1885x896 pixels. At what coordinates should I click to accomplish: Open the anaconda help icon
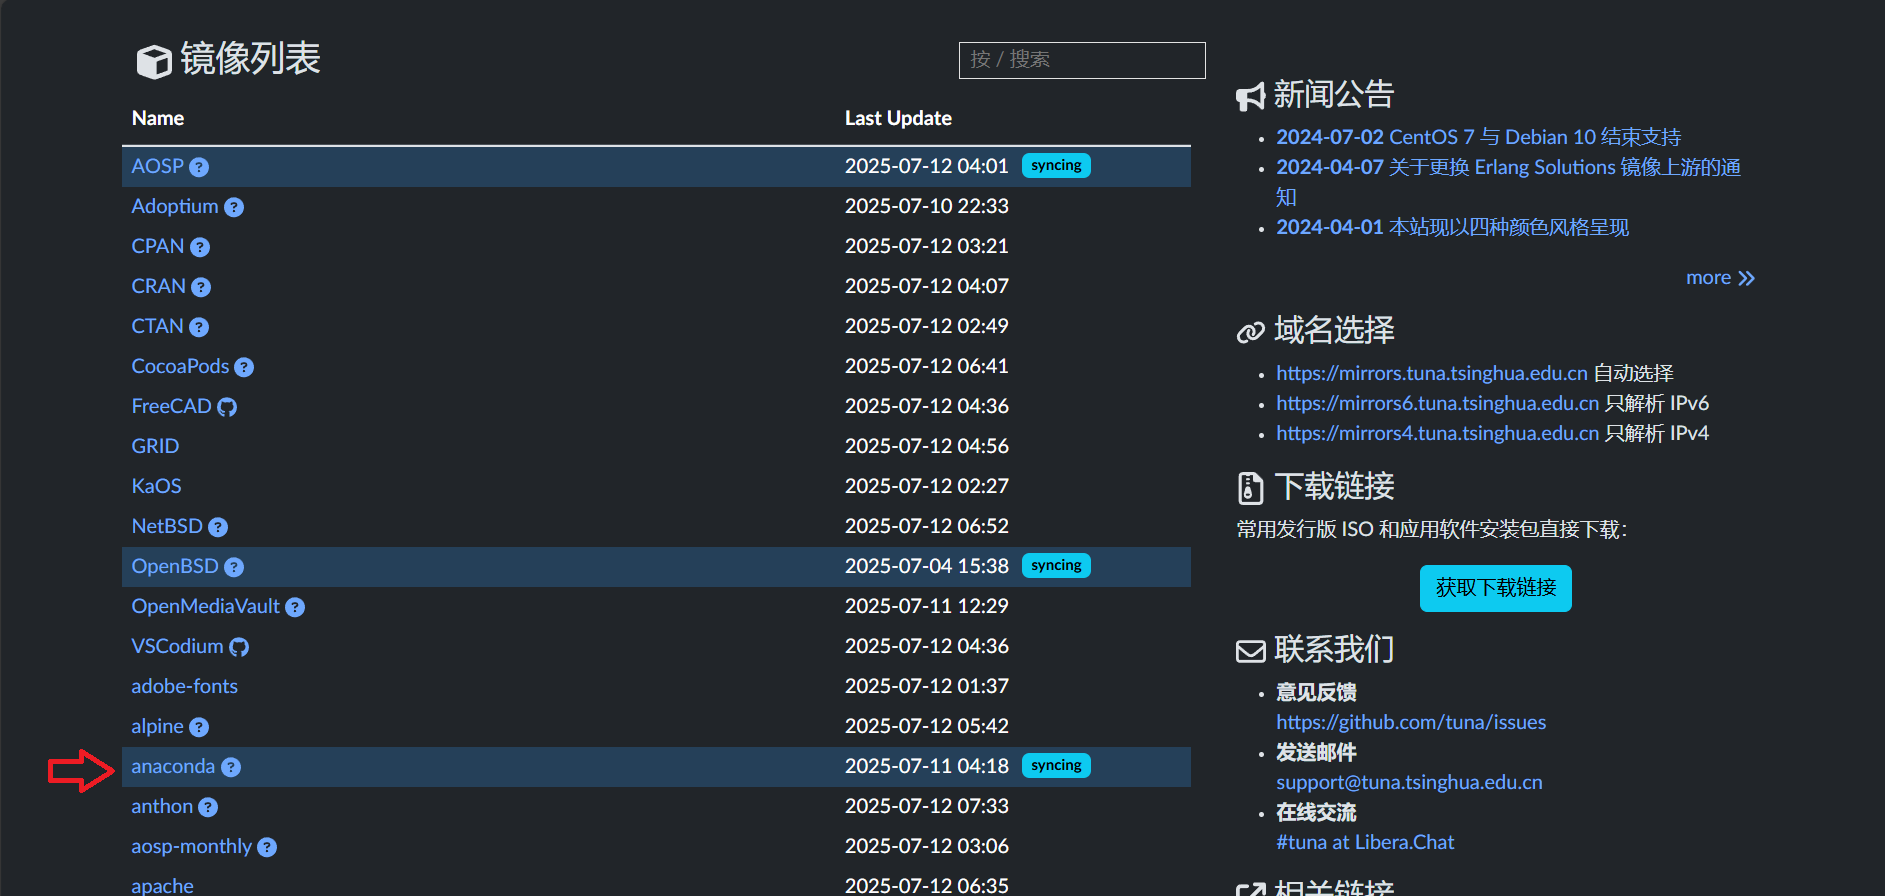231,767
